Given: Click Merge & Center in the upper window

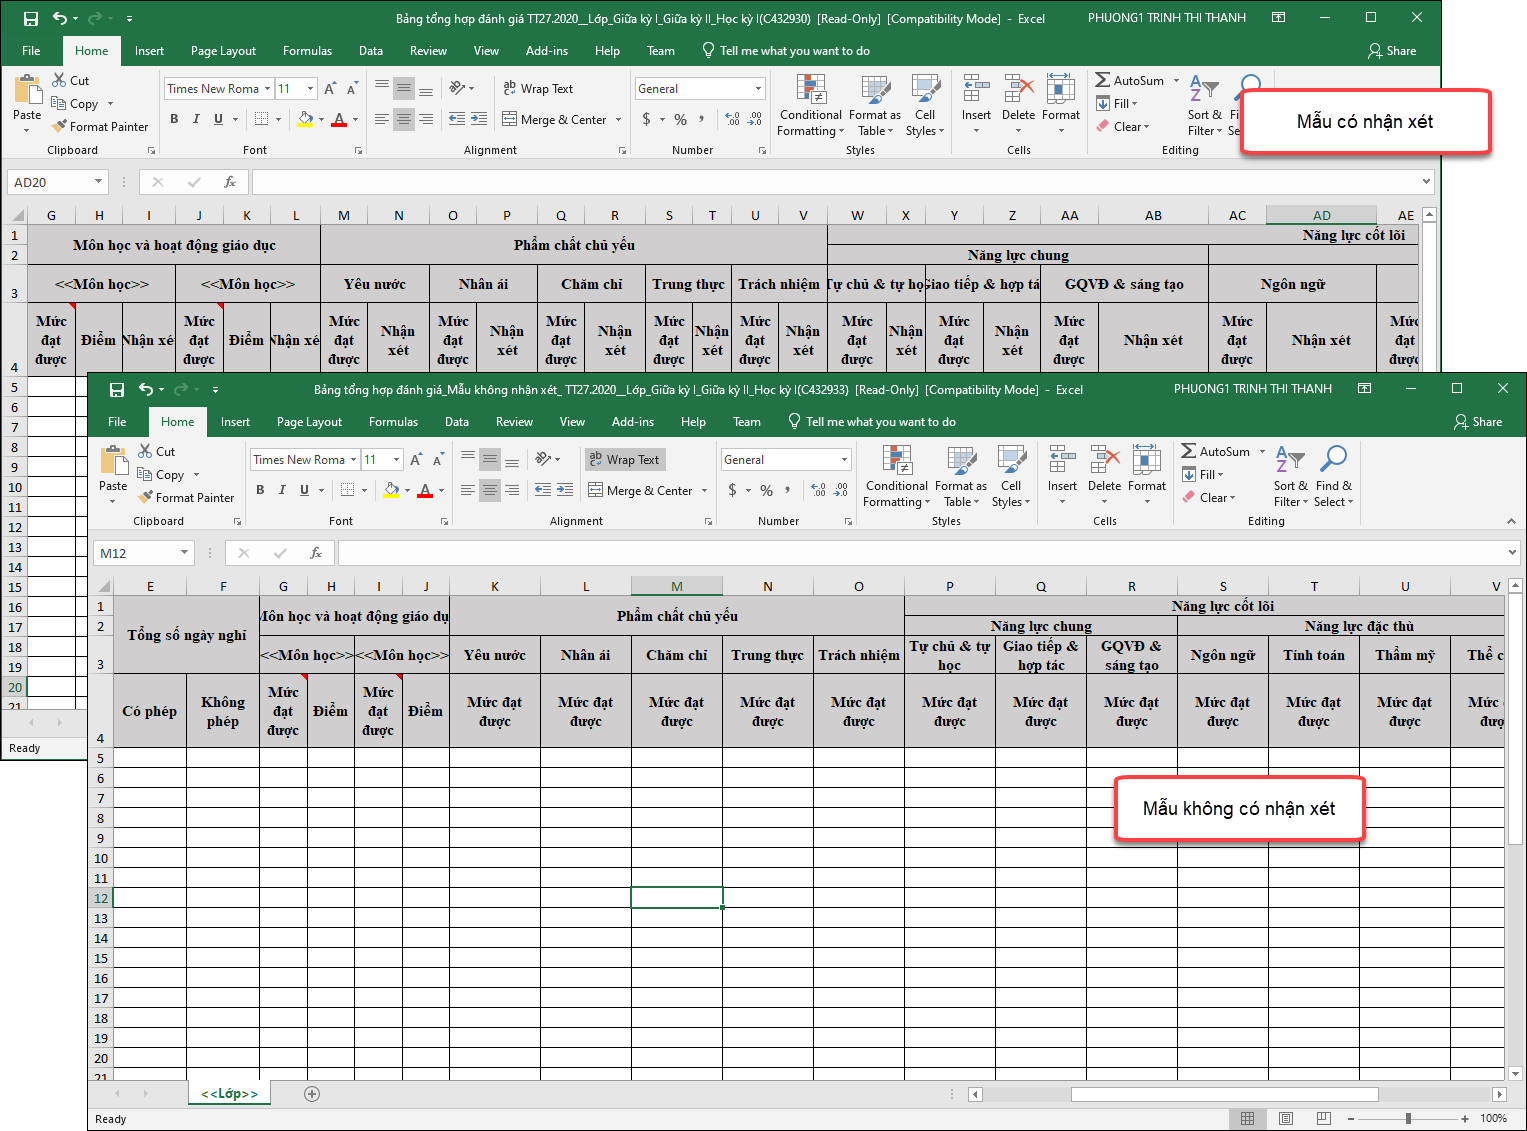Looking at the screenshot, I should pyautogui.click(x=562, y=120).
